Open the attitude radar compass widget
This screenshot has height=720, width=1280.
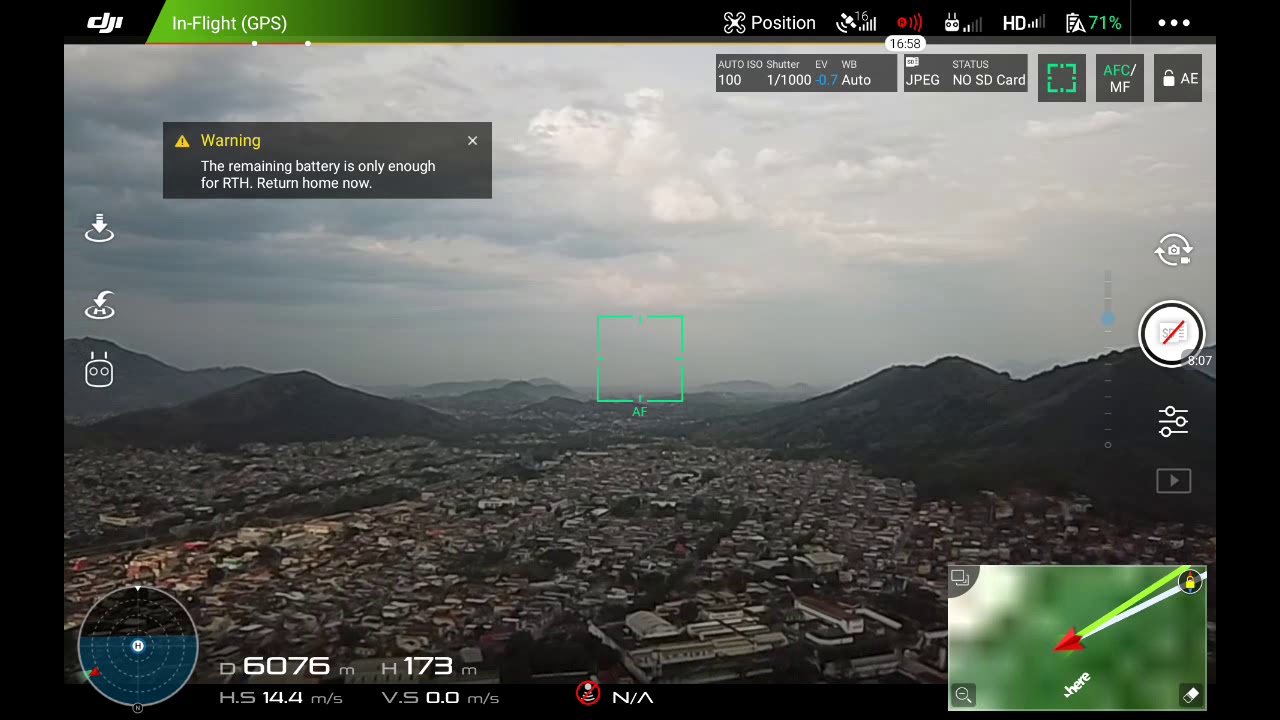(x=138, y=645)
